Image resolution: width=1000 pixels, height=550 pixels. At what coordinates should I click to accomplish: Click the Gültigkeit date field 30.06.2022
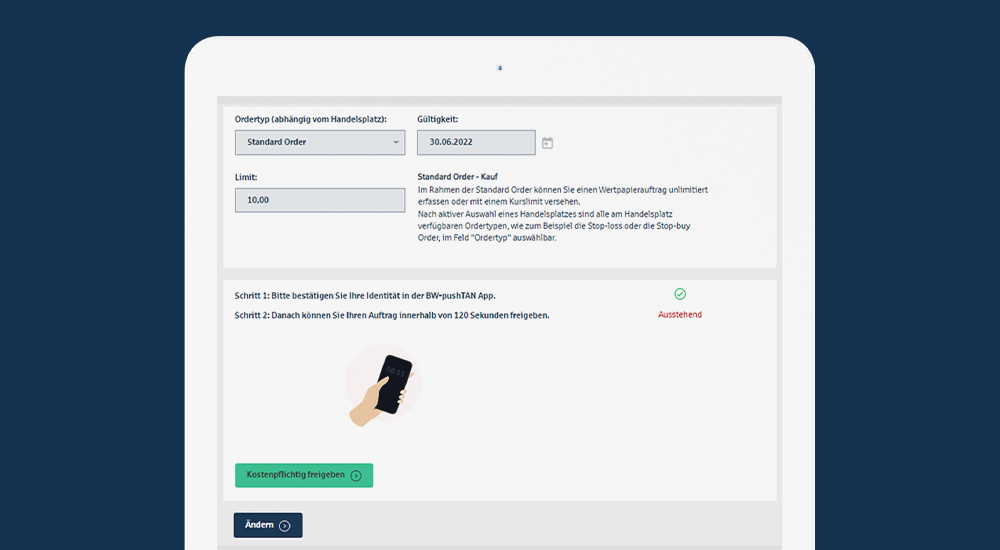point(476,142)
